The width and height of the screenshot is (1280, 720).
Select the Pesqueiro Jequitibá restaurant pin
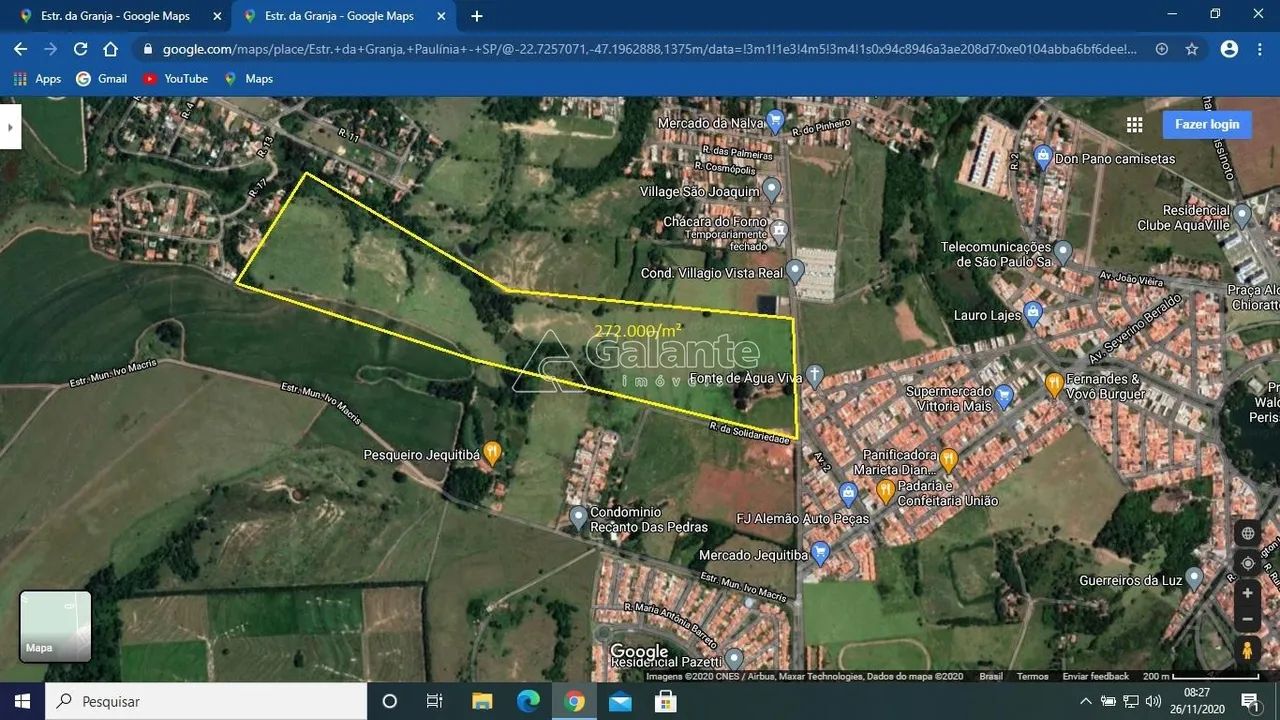[x=492, y=451]
